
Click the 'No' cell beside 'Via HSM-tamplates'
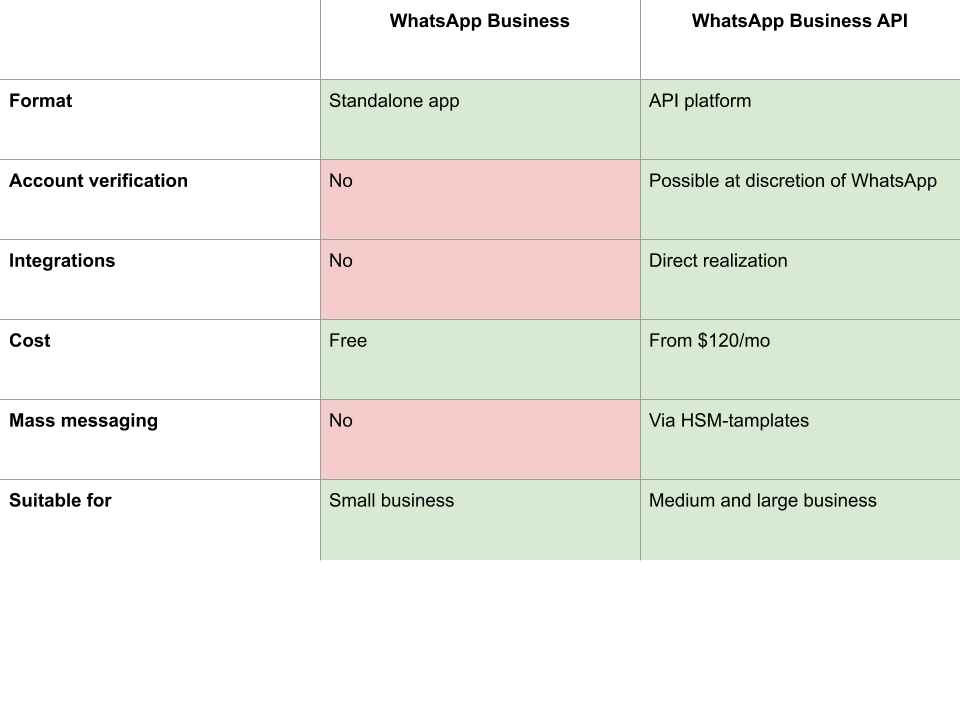pos(480,439)
